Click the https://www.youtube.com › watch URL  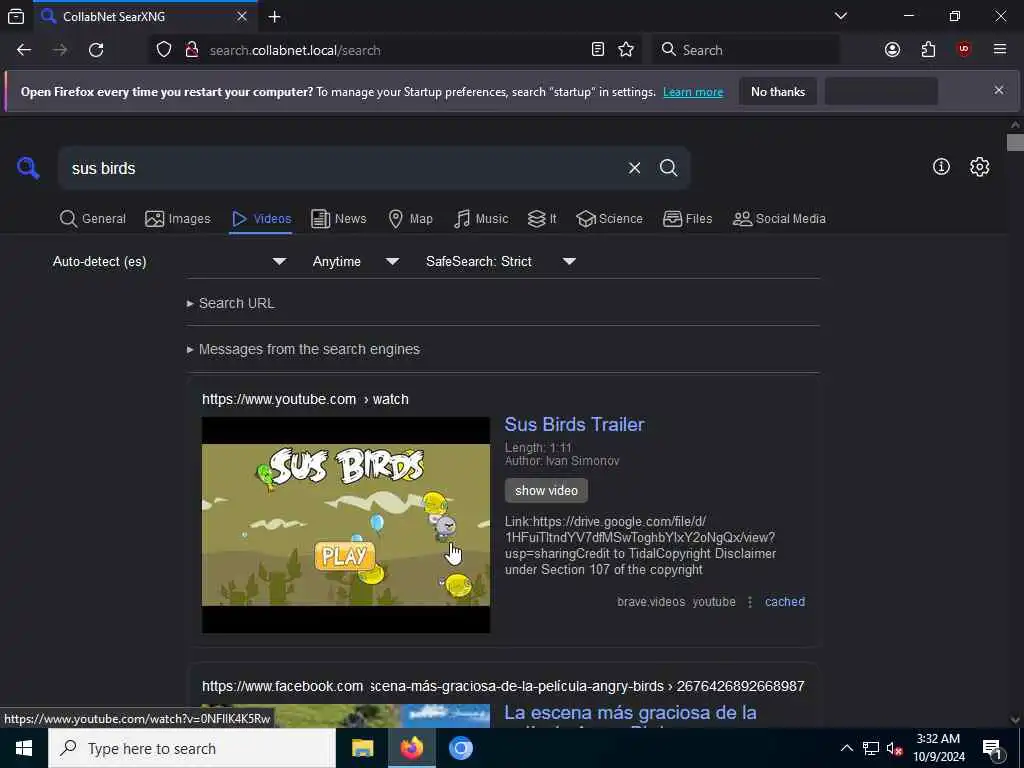coord(305,399)
